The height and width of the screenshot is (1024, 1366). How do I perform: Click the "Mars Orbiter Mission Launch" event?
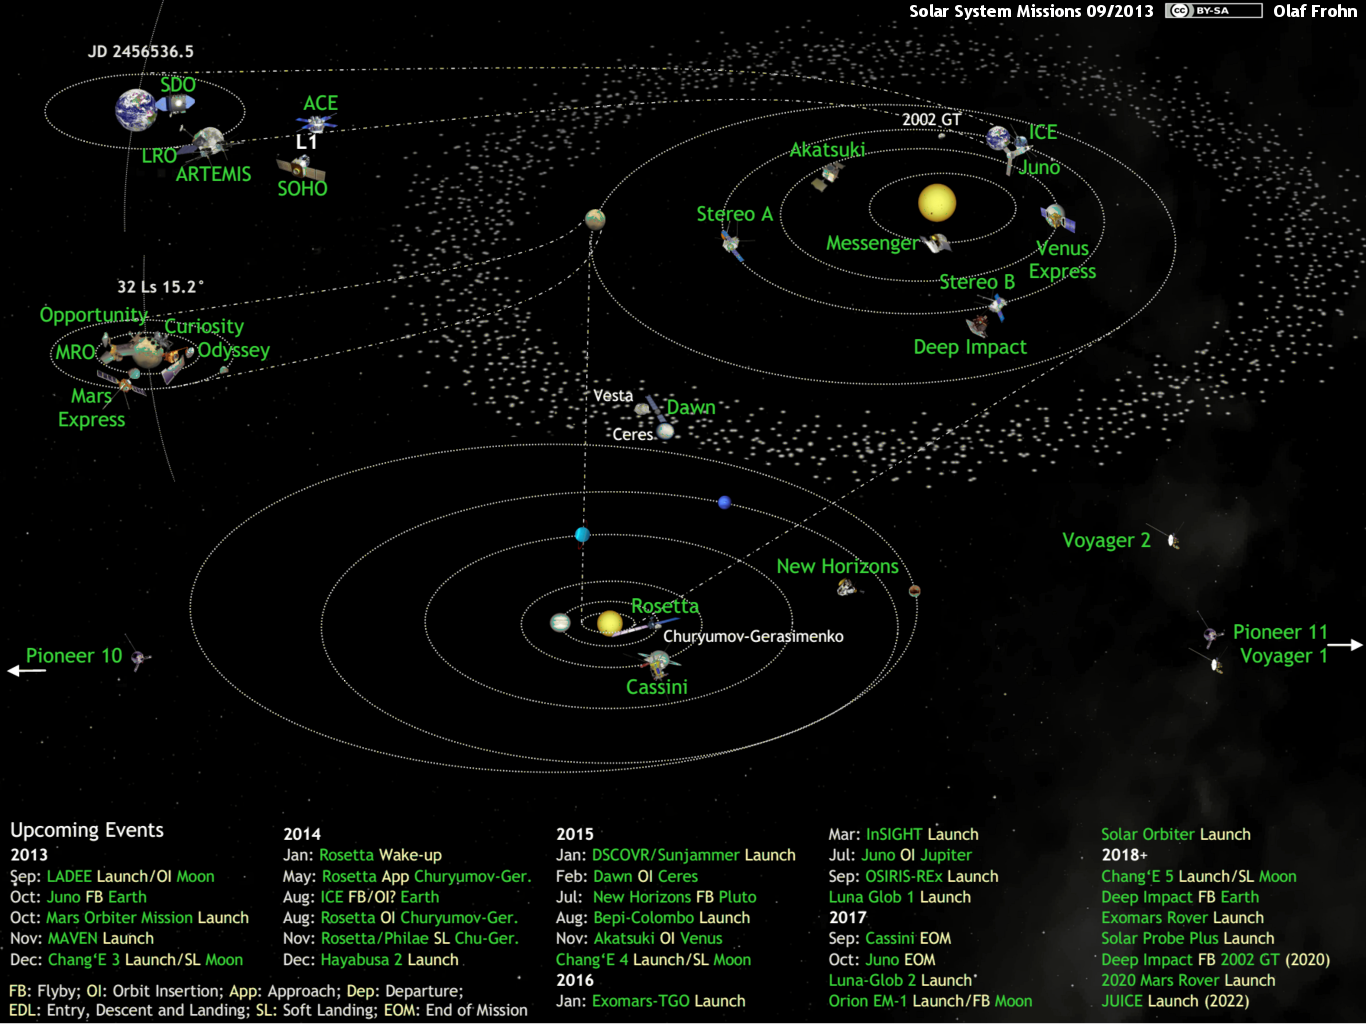click(x=147, y=917)
